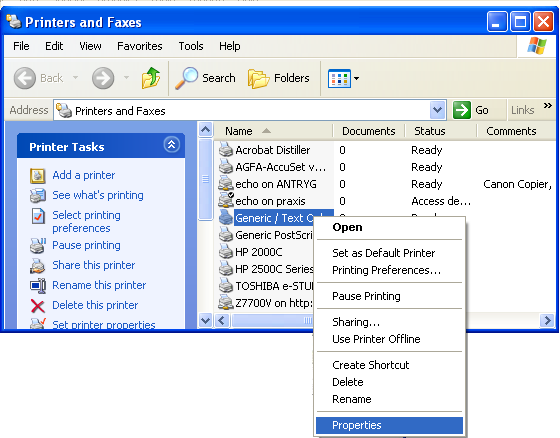Go up one folder level icon

click(151, 78)
